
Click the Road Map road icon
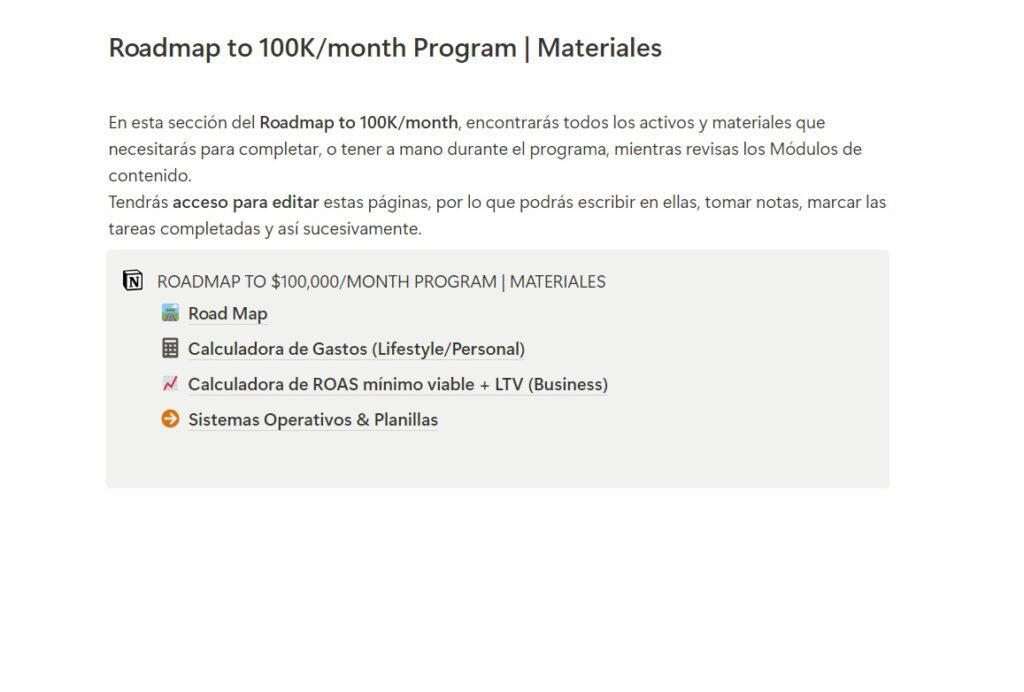170,313
